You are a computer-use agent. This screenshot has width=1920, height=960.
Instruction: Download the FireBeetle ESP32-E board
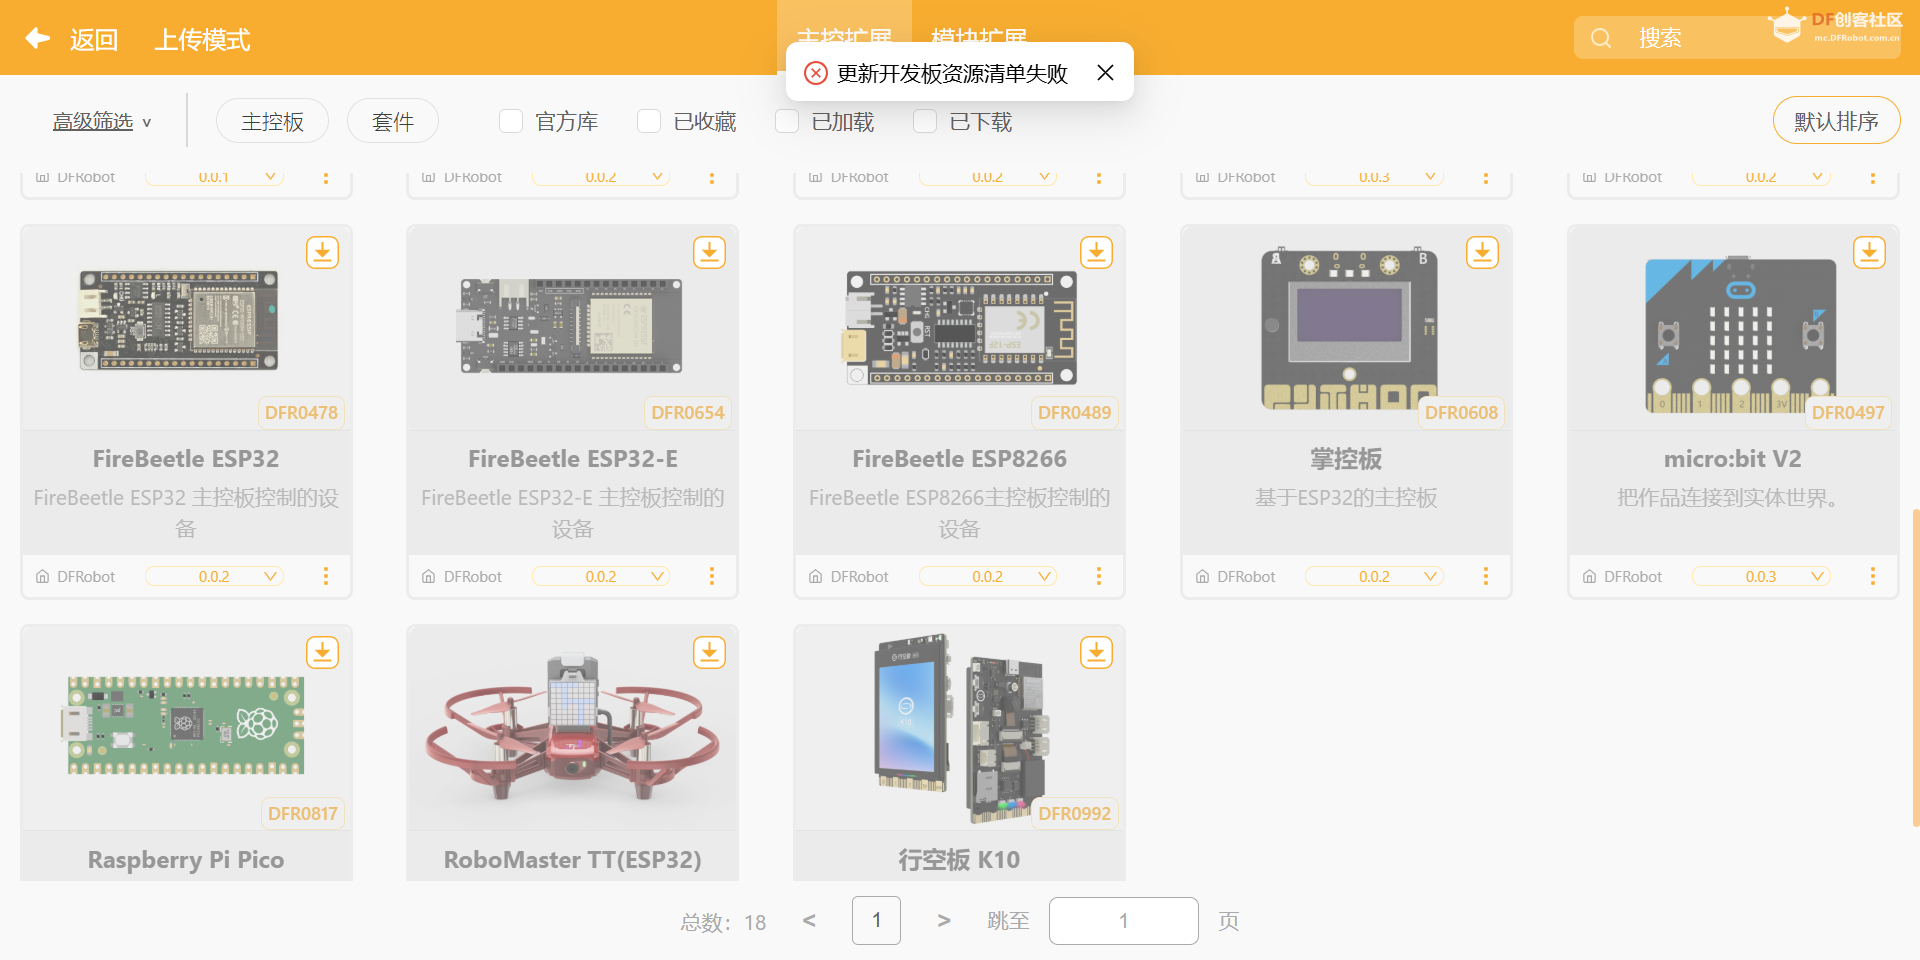(x=709, y=252)
